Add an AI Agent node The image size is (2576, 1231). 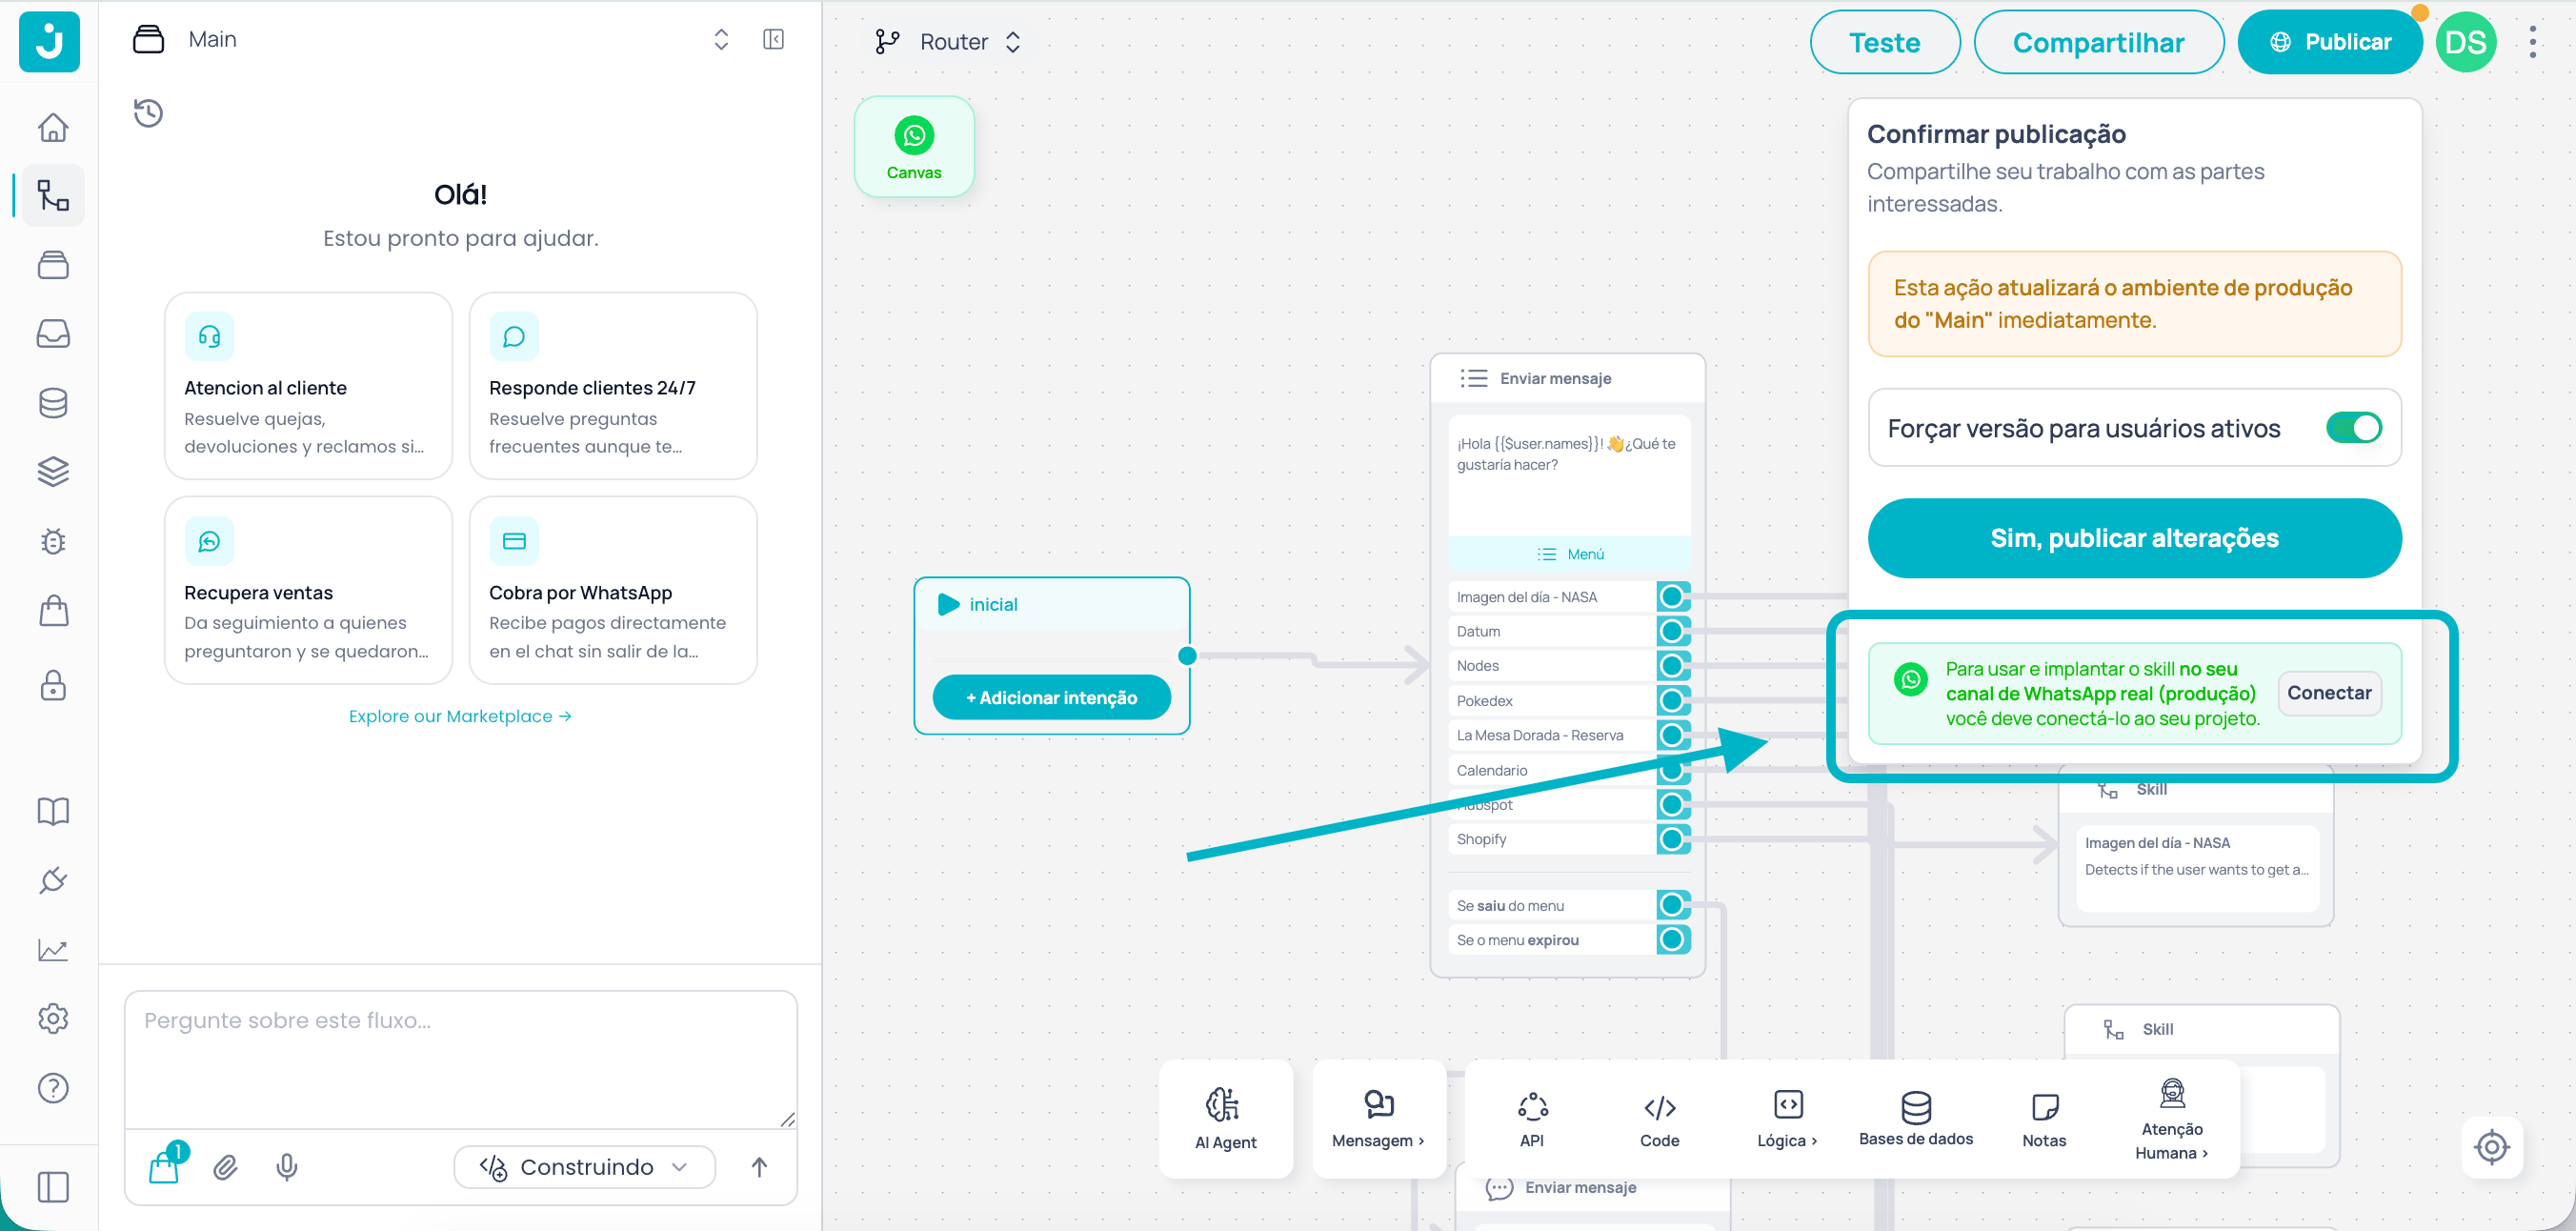(1226, 1119)
